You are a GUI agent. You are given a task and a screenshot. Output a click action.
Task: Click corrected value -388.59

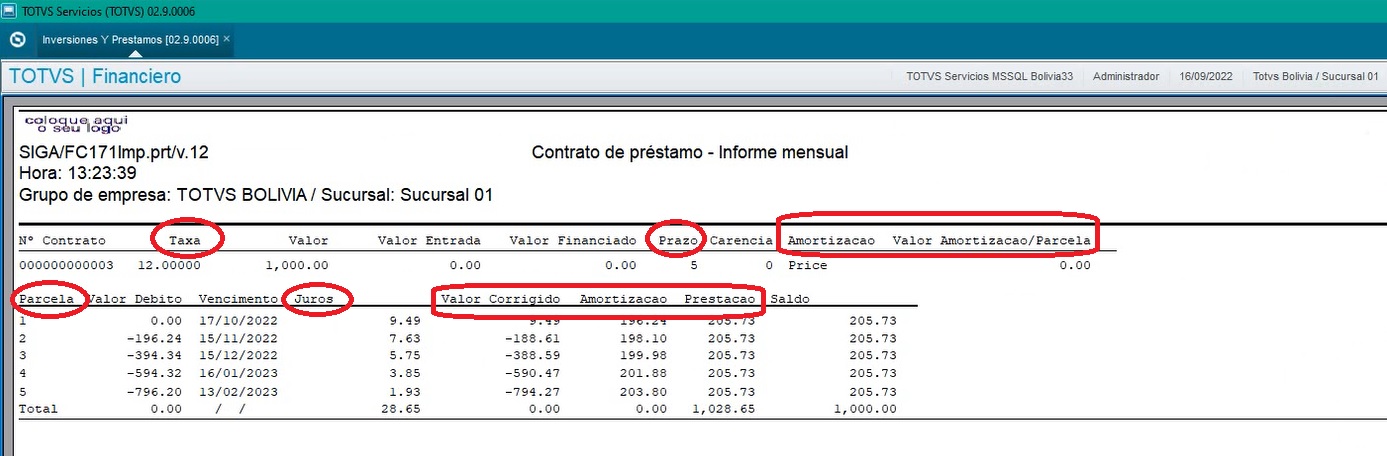pyautogui.click(x=532, y=356)
